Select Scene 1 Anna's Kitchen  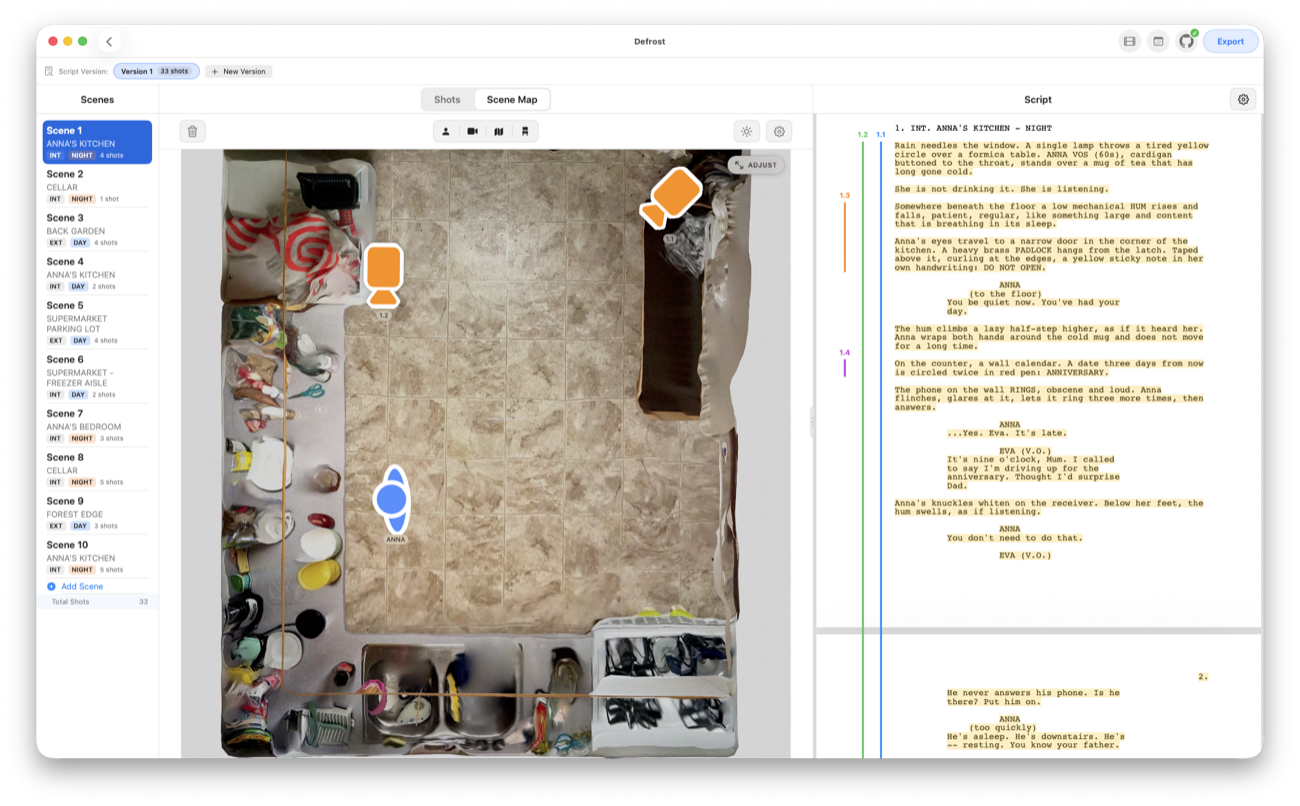pyautogui.click(x=97, y=142)
